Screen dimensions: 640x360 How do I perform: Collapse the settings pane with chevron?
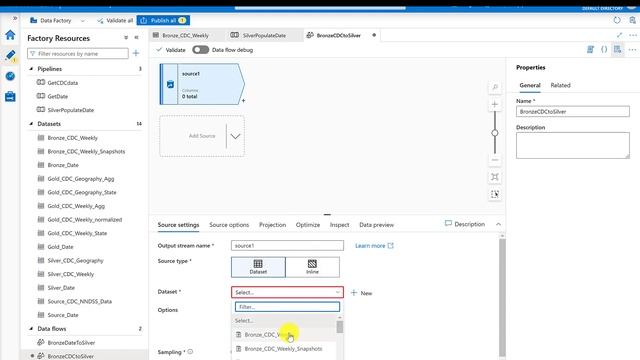(498, 224)
